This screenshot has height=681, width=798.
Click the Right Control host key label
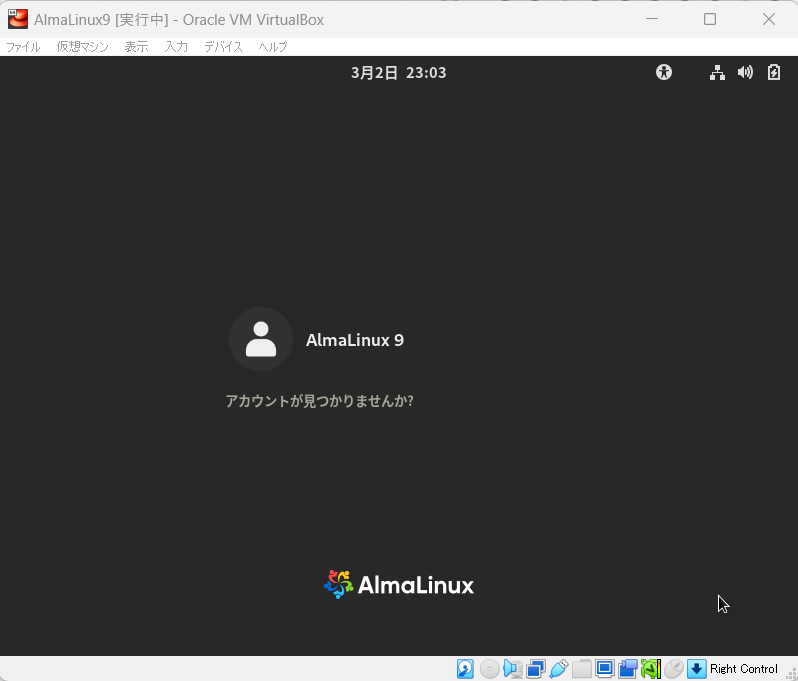click(744, 669)
